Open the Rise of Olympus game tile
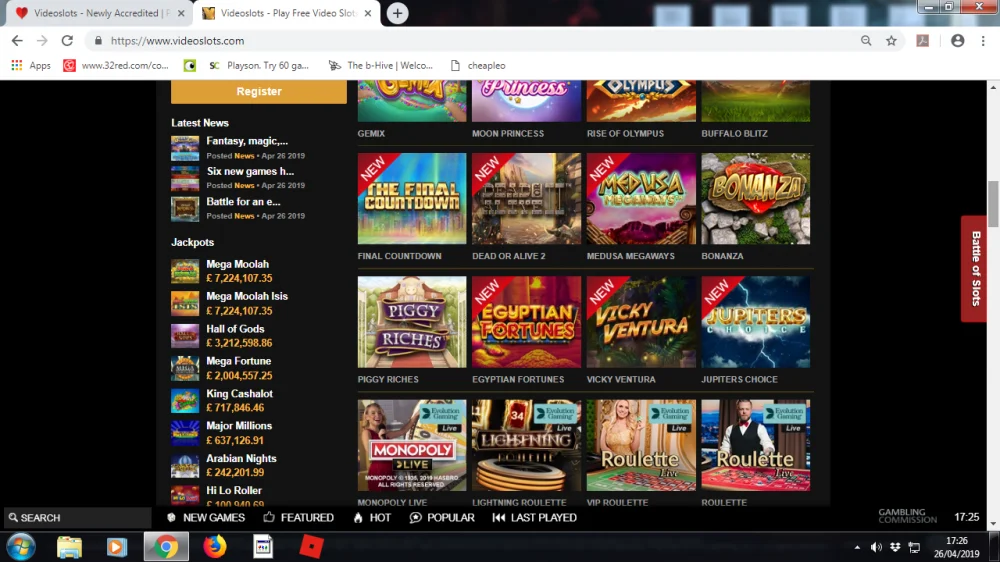Screen dimensions: 1000x562 641,101
